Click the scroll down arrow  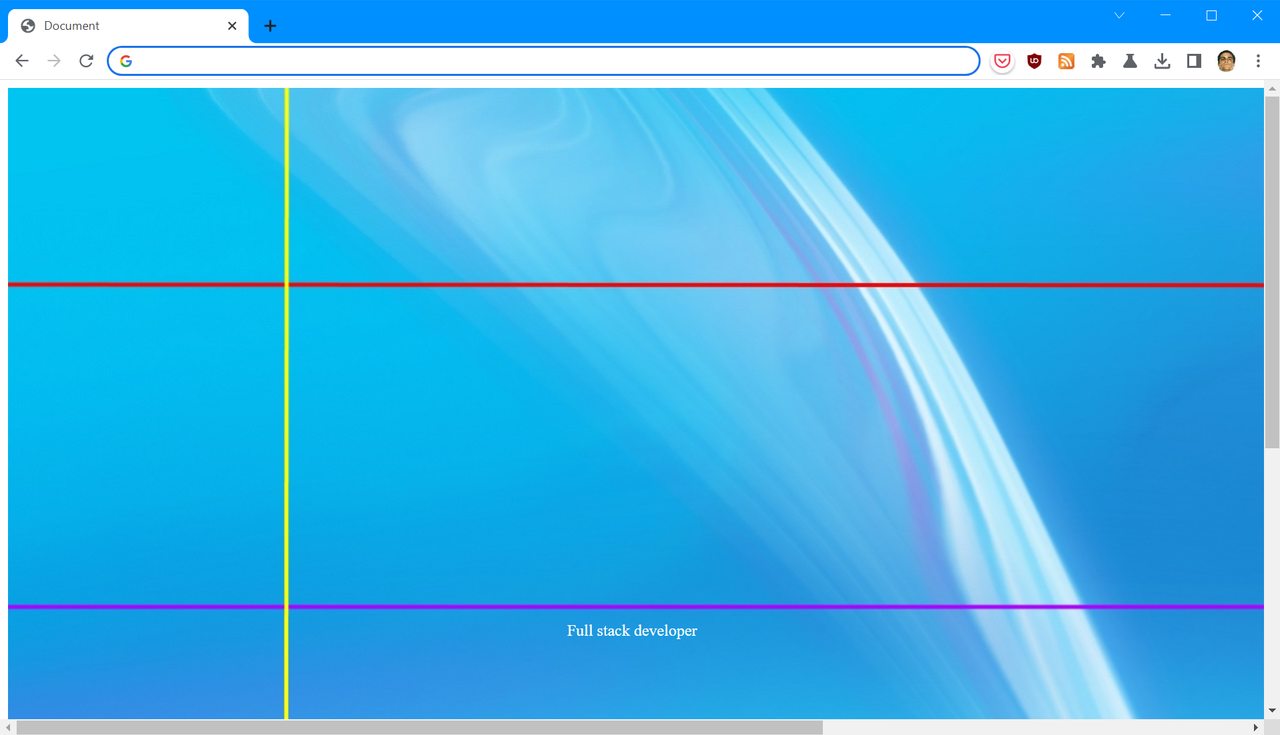point(1272,711)
